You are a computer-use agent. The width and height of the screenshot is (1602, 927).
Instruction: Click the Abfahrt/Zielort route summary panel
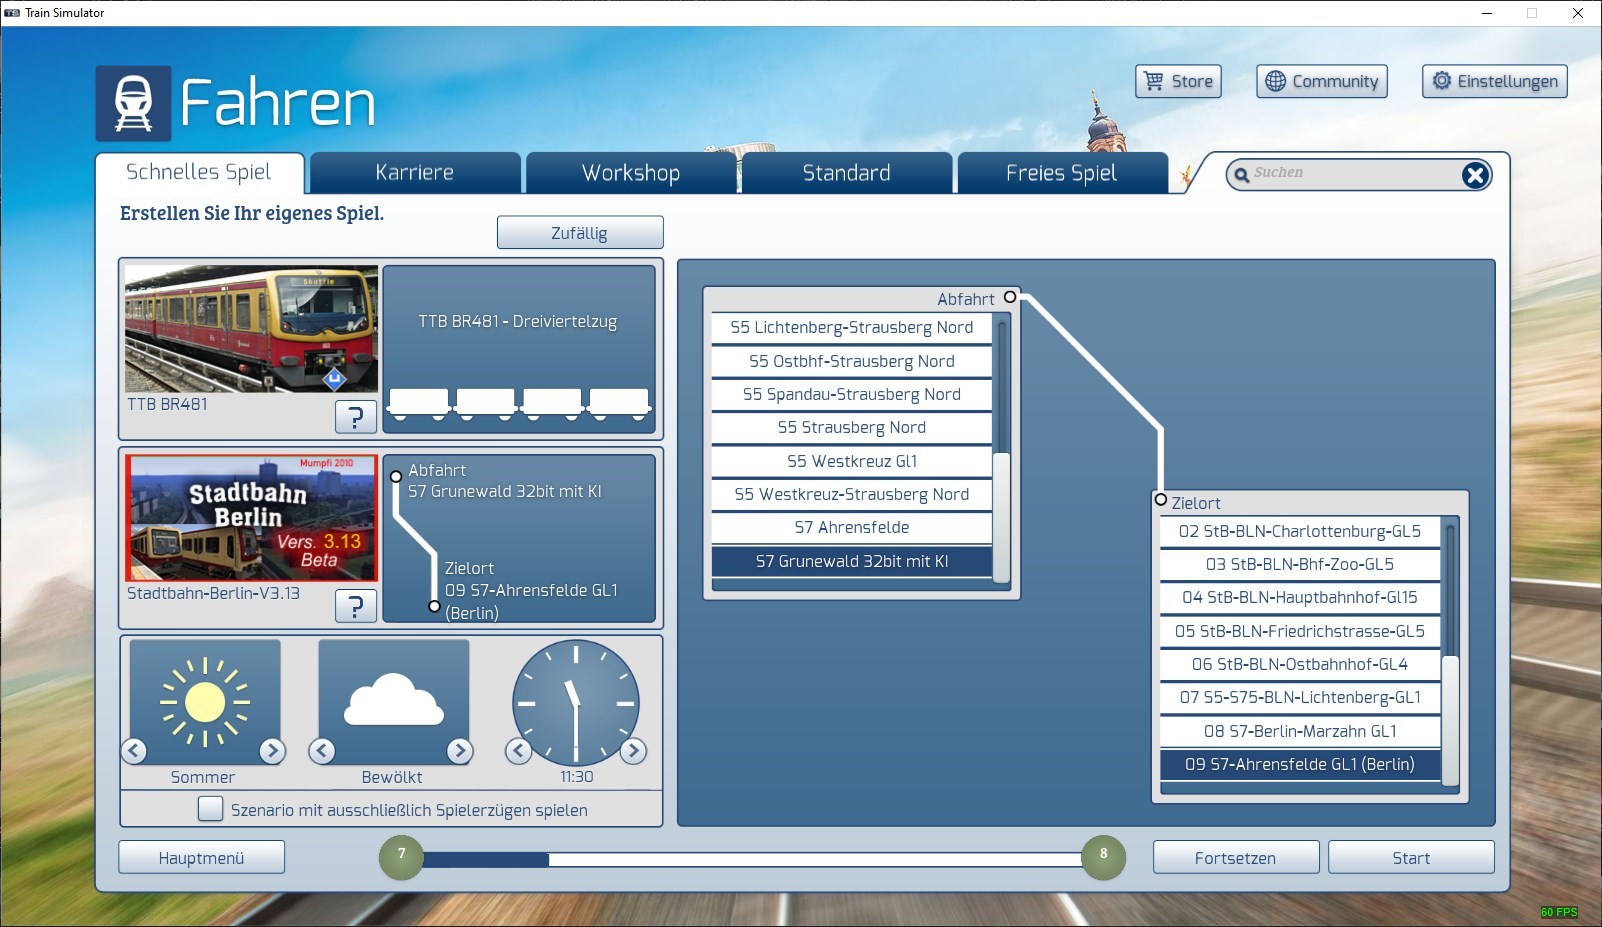[x=519, y=538]
